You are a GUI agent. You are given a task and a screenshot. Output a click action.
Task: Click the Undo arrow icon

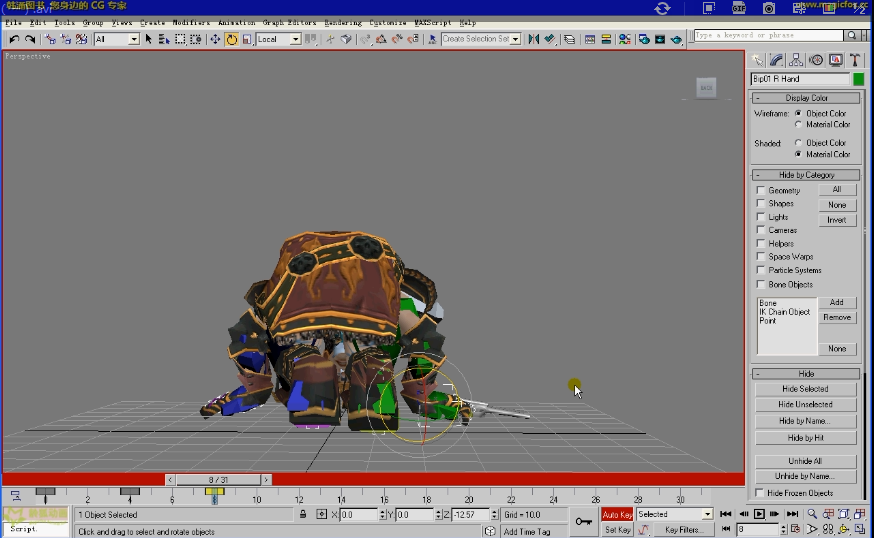[x=14, y=39]
